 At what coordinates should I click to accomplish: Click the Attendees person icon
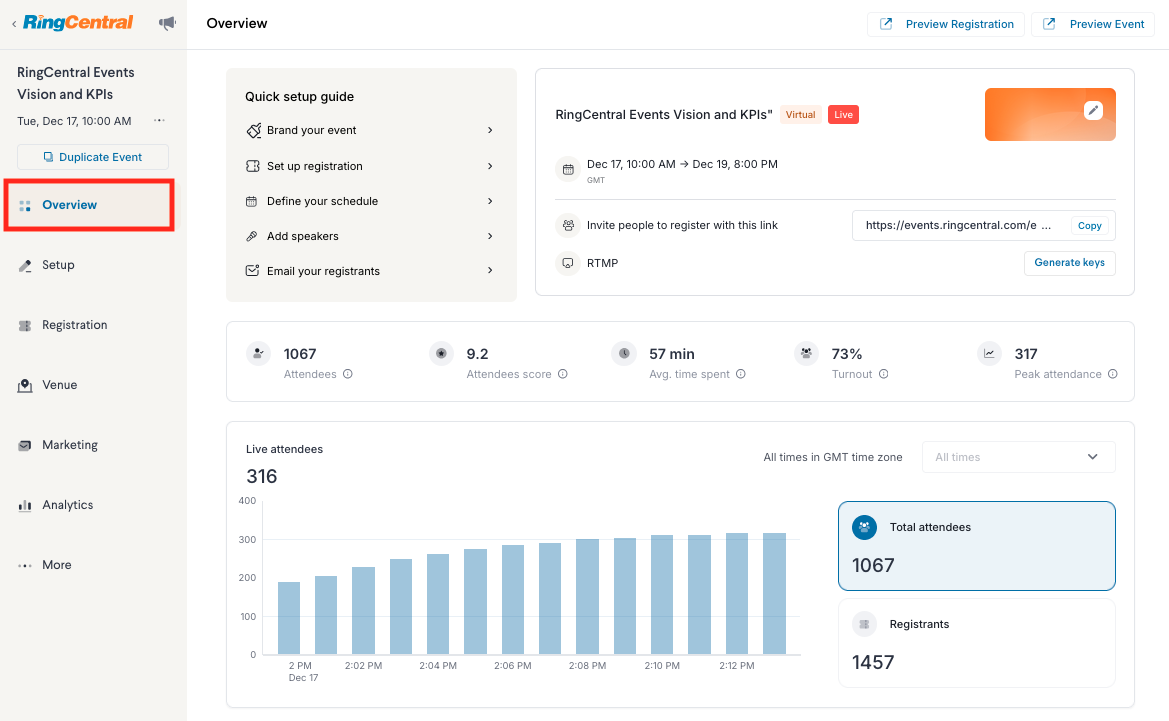[x=259, y=353]
